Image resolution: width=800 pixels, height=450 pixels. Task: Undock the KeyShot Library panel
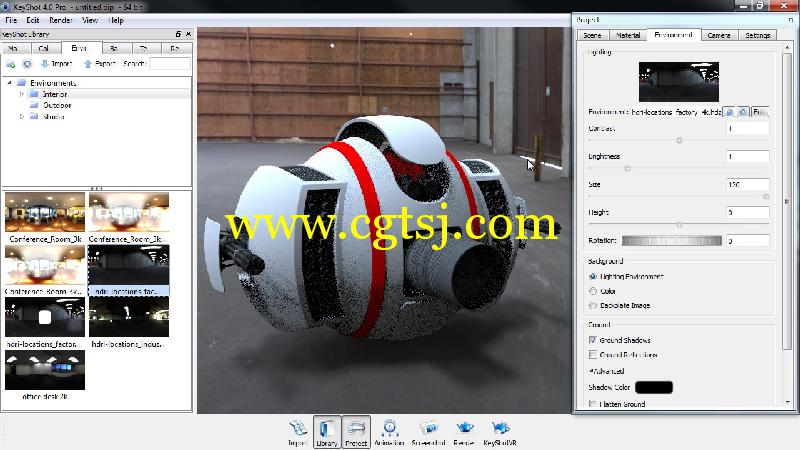click(x=178, y=34)
